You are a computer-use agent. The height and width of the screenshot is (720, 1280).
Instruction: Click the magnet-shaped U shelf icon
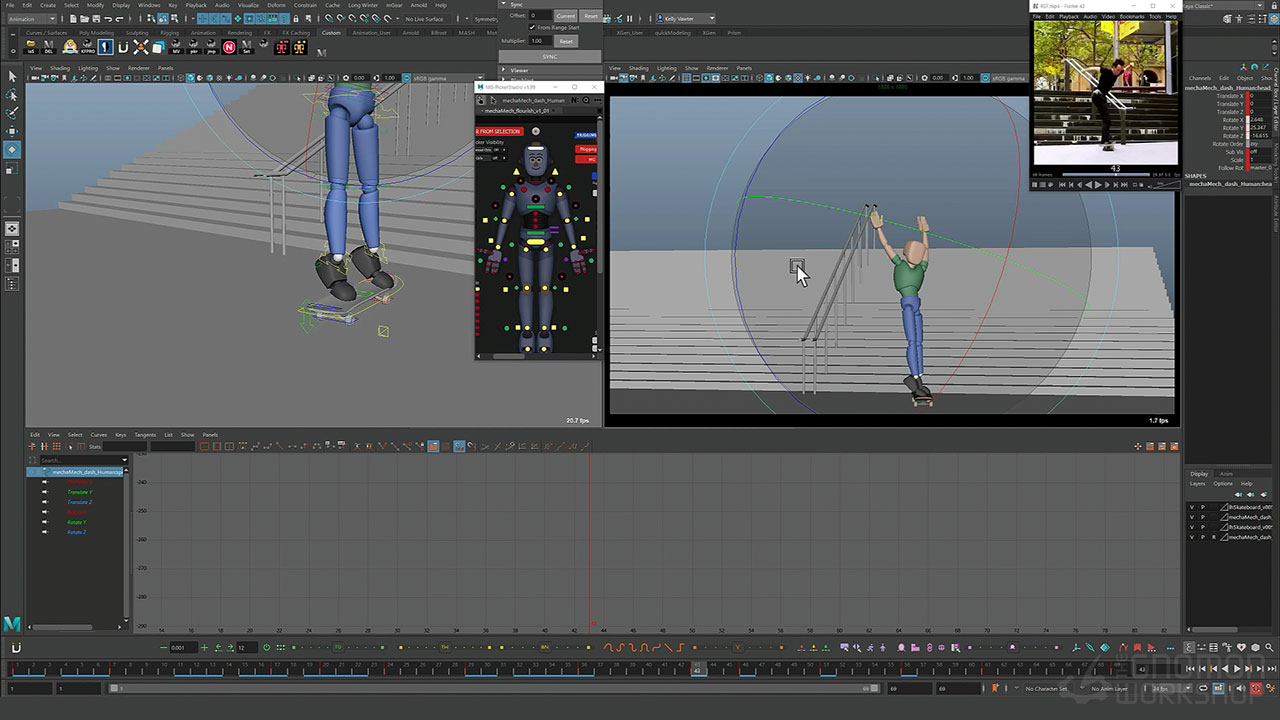tap(123, 47)
